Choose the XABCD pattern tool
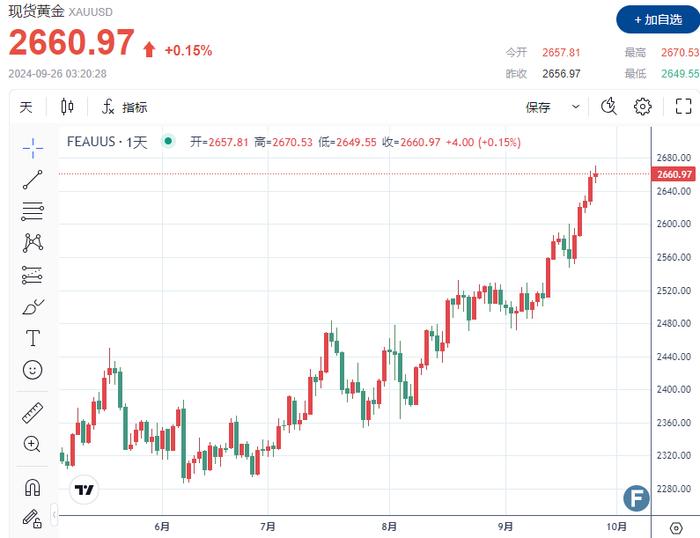 [32, 242]
